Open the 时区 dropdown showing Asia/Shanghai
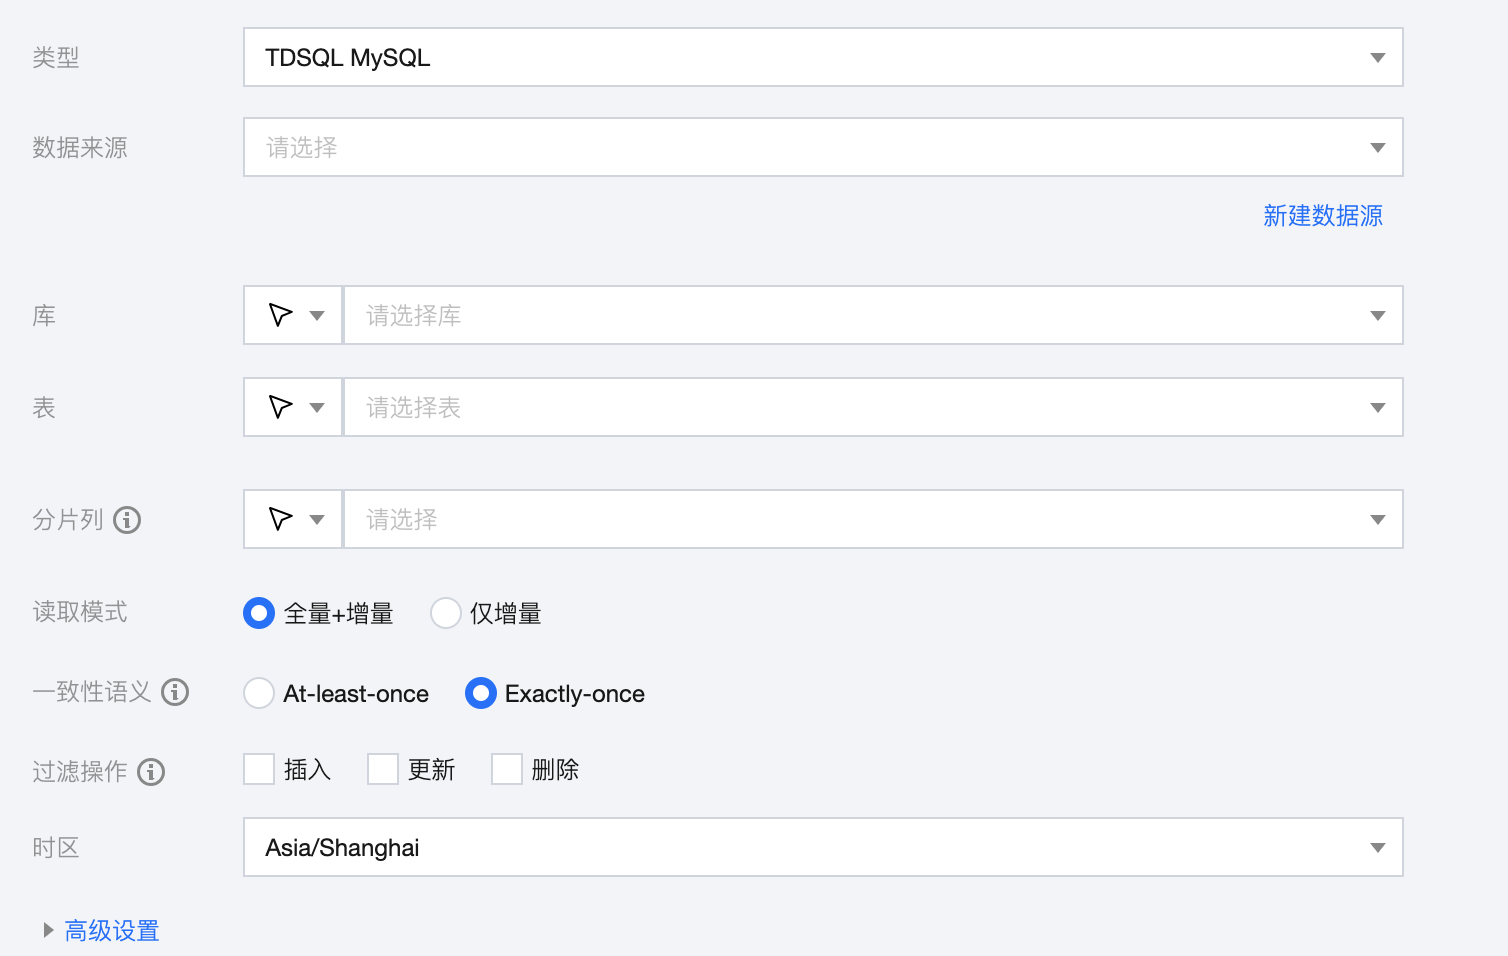This screenshot has width=1508, height=956. (x=822, y=848)
